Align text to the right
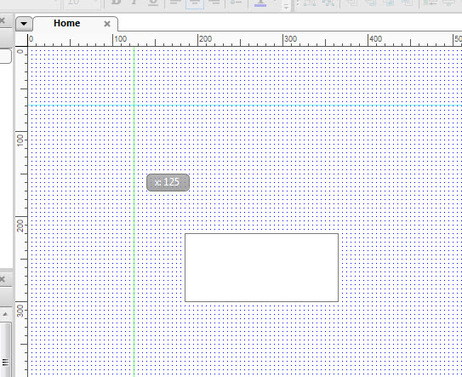This screenshot has height=377, width=462. click(214, 3)
